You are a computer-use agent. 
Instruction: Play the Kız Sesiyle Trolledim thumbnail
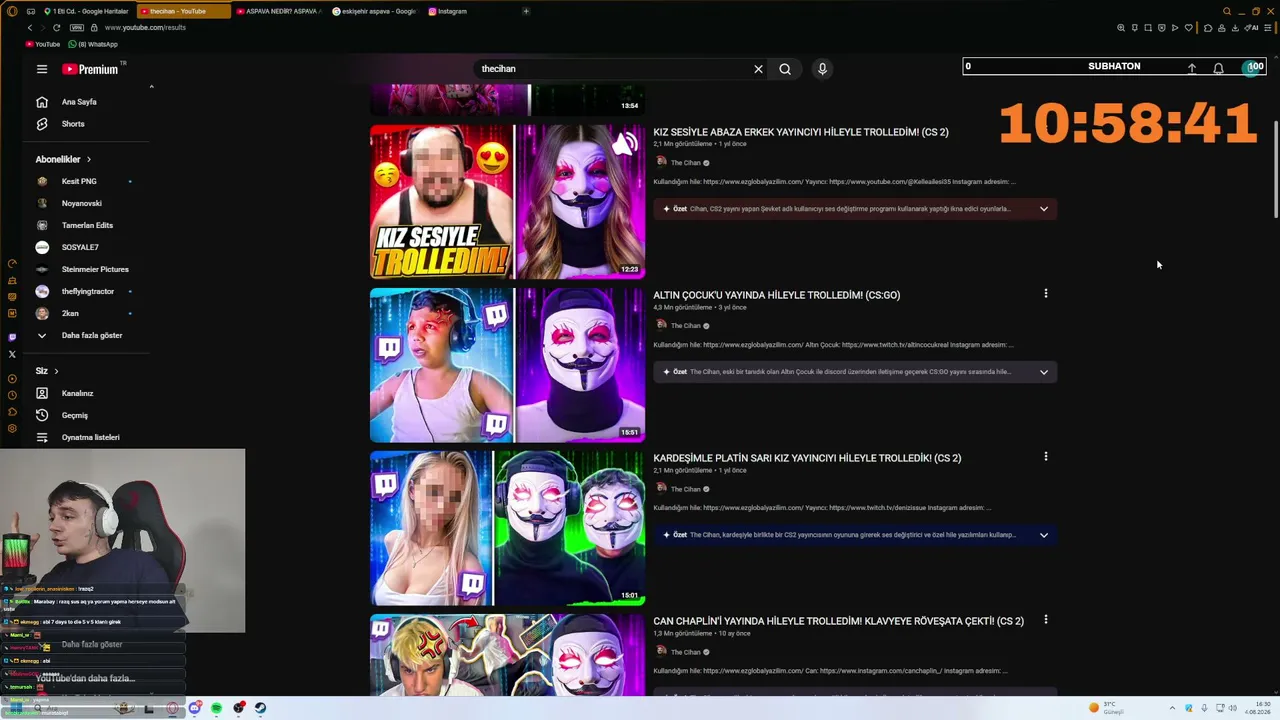click(x=507, y=202)
